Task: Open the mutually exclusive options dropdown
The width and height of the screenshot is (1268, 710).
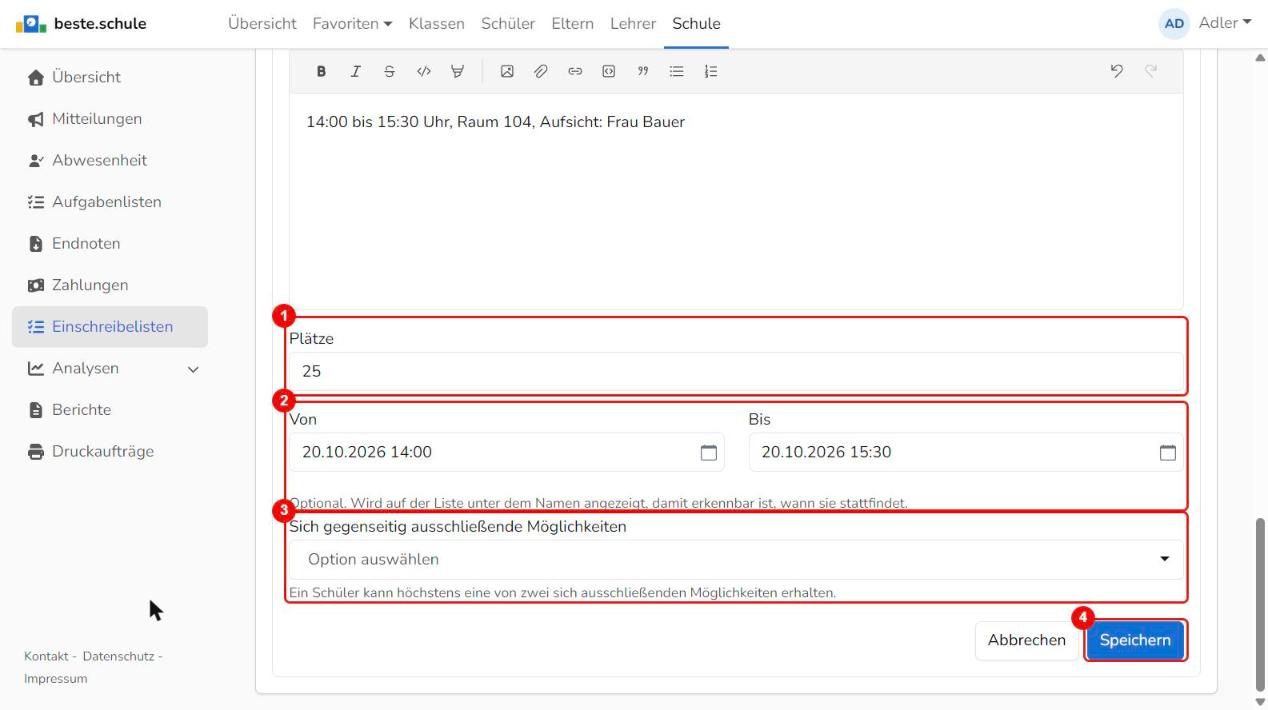Action: coord(736,559)
